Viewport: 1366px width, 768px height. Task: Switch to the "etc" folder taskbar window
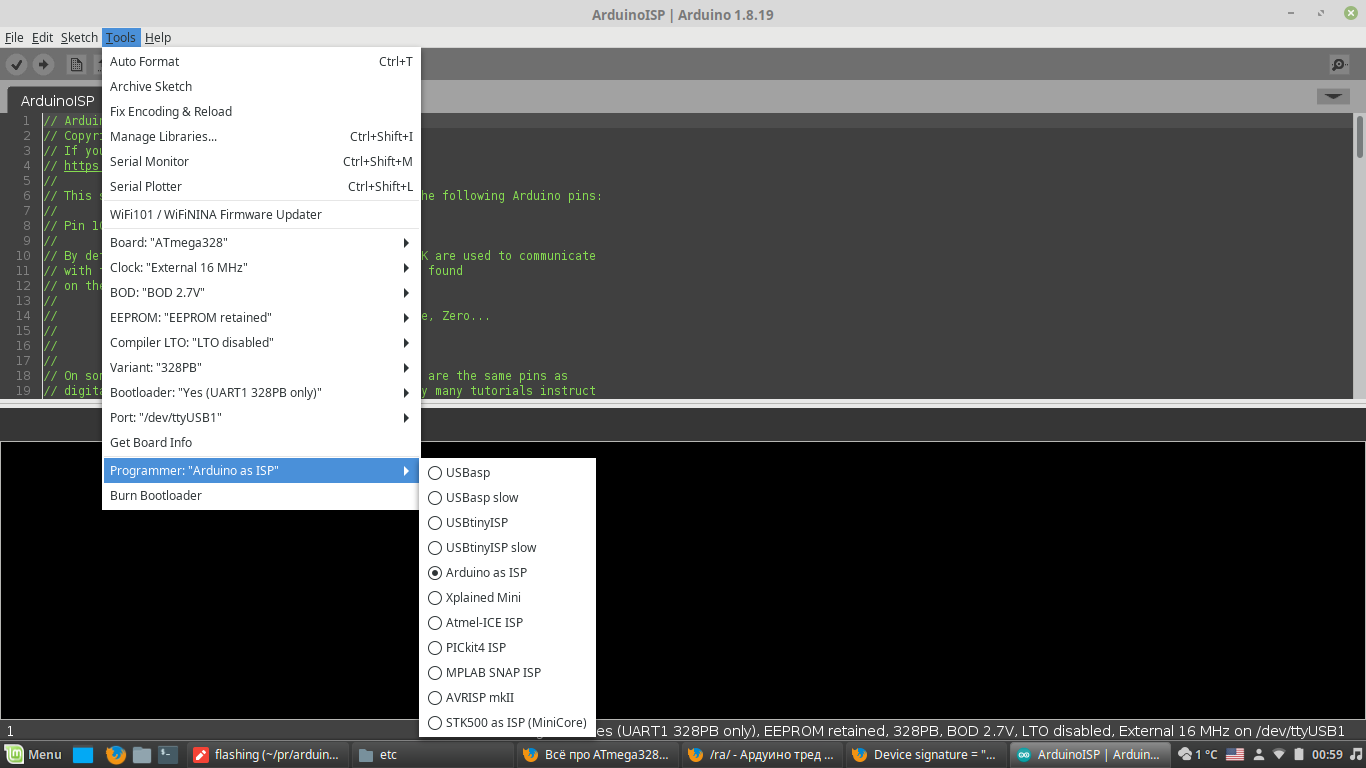pos(431,755)
